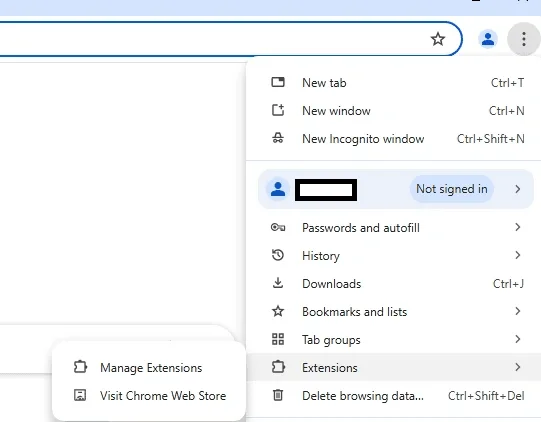
Task: Click the History clock icon
Action: tap(278, 255)
